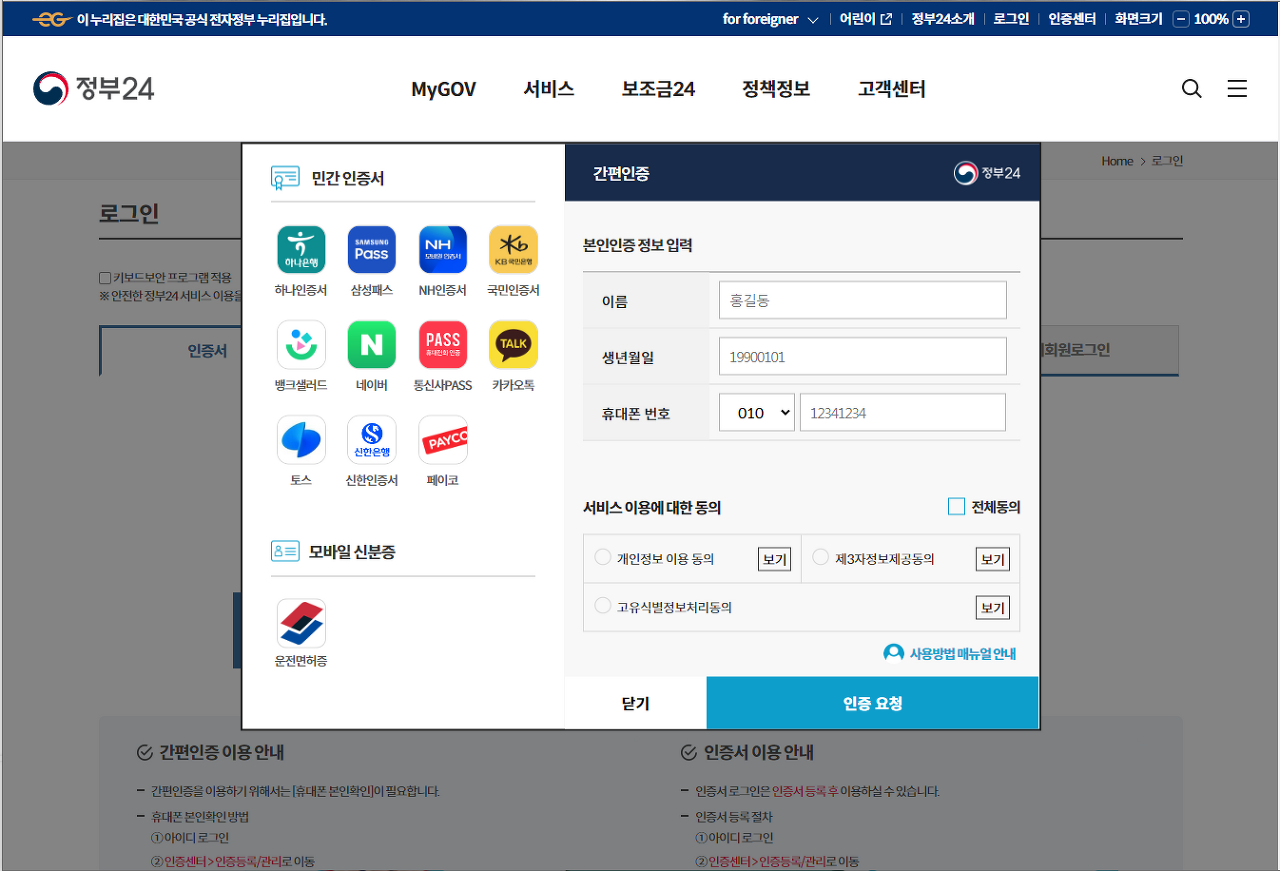Choose the Samsung Pass icon

coord(371,249)
